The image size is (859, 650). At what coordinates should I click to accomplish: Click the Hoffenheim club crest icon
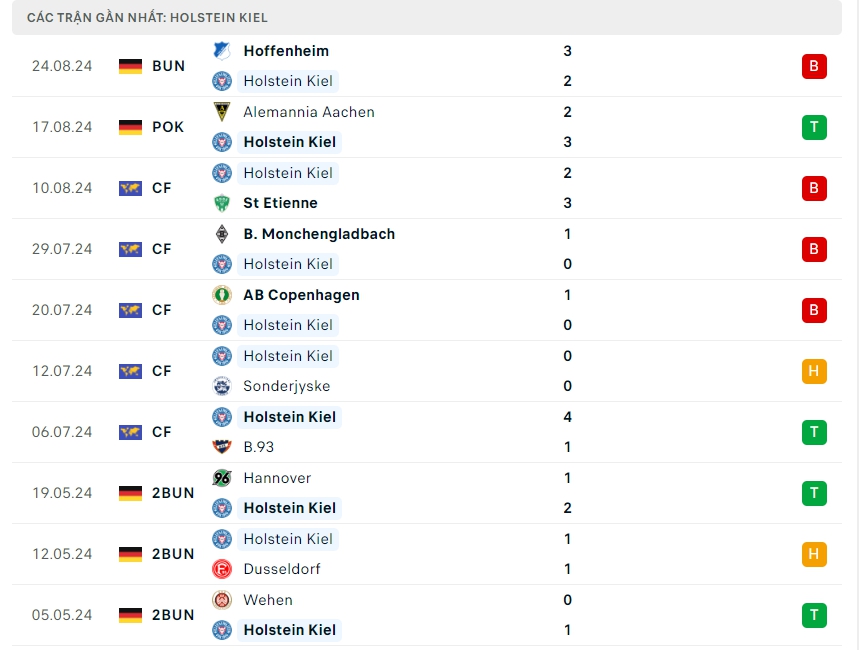(222, 51)
